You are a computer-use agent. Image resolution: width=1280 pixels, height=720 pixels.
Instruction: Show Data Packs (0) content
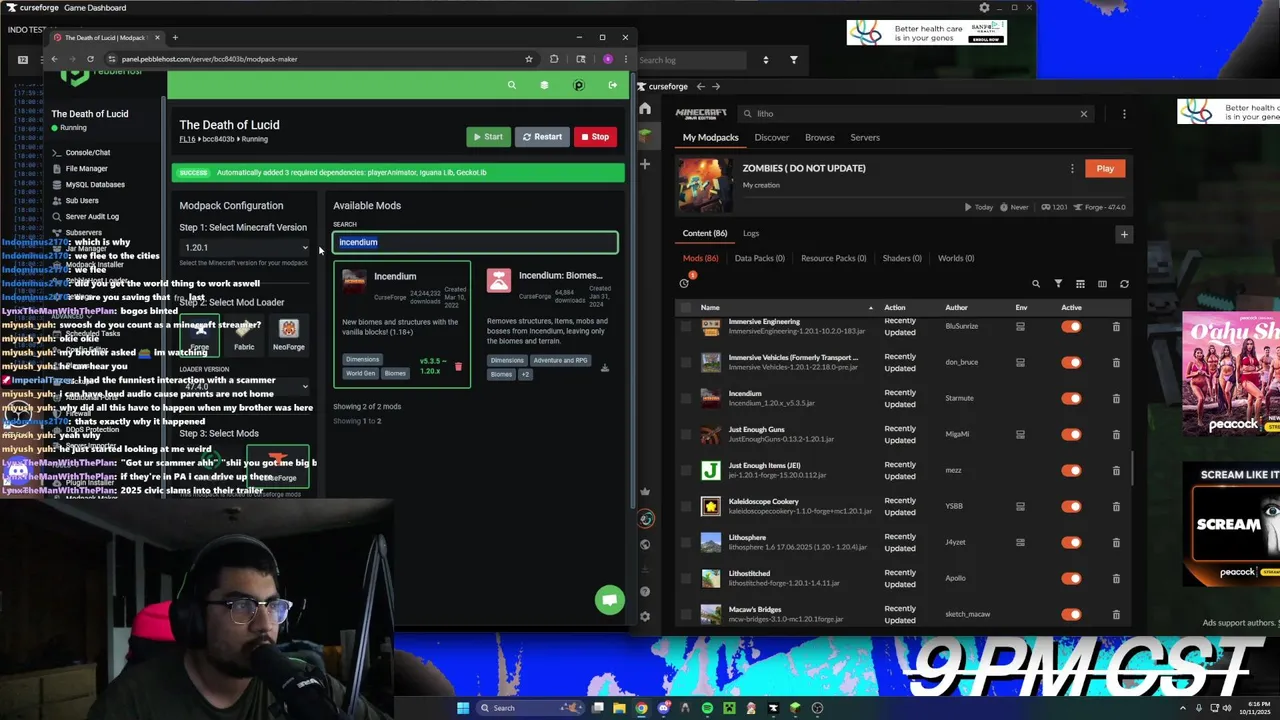760,259
